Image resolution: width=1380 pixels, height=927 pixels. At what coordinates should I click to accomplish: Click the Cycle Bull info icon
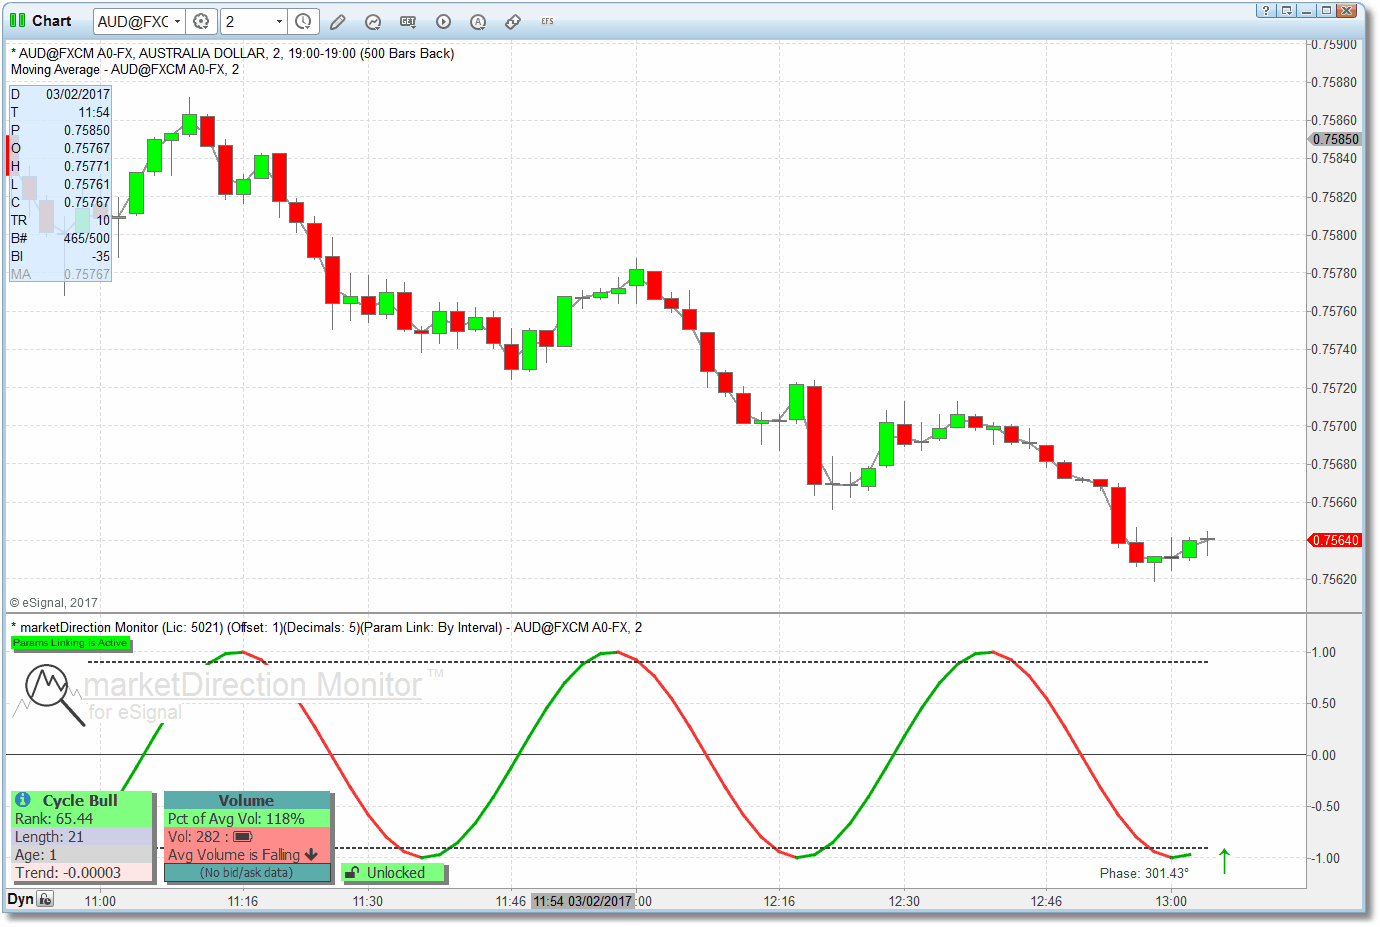(23, 800)
